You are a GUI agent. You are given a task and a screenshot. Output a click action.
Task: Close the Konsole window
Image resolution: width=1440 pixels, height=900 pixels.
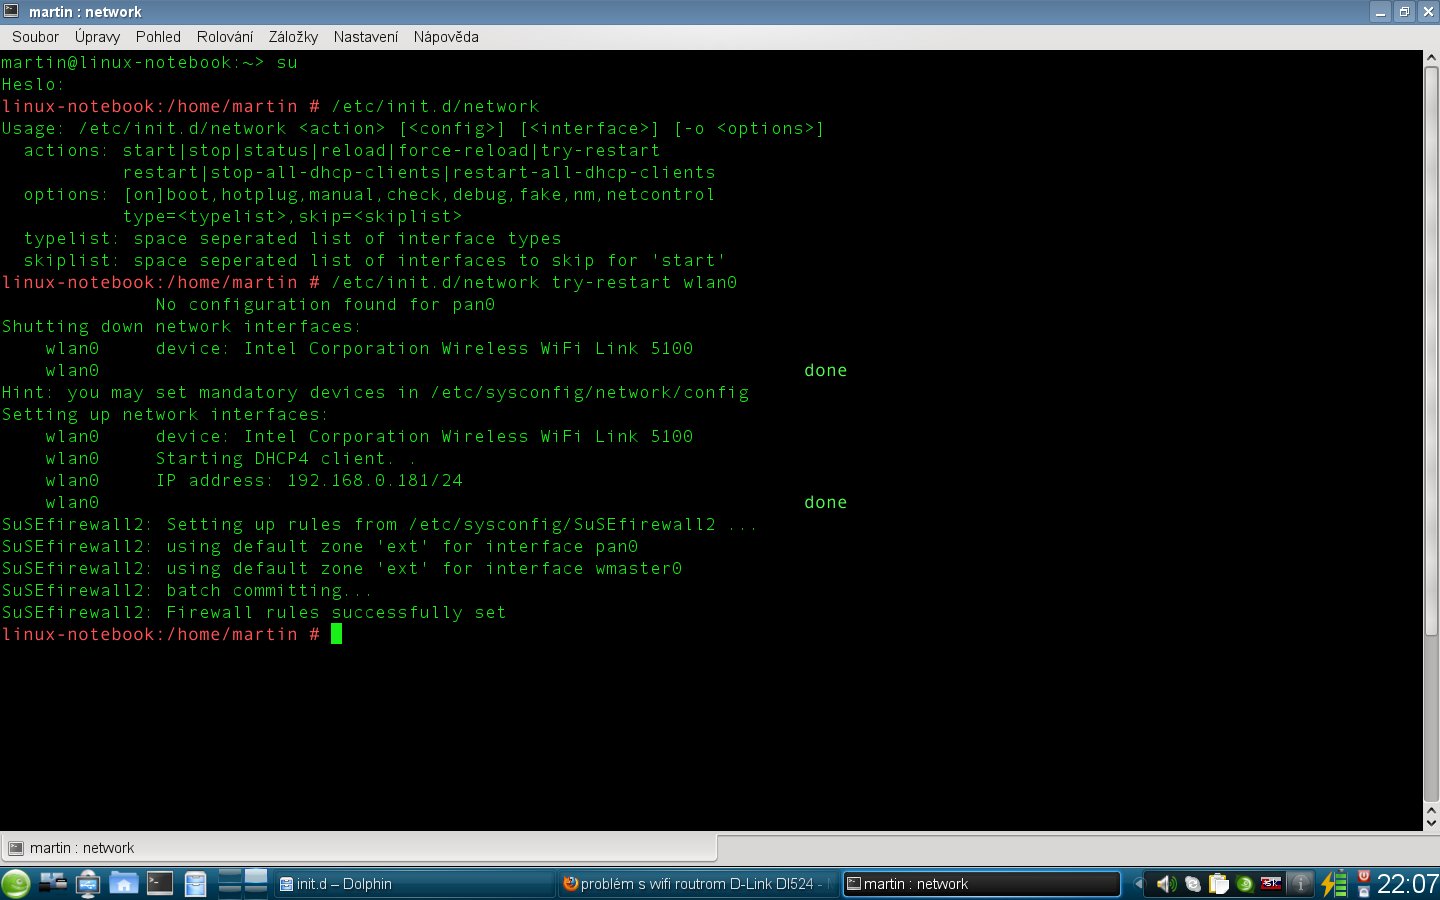pyautogui.click(x=1428, y=12)
